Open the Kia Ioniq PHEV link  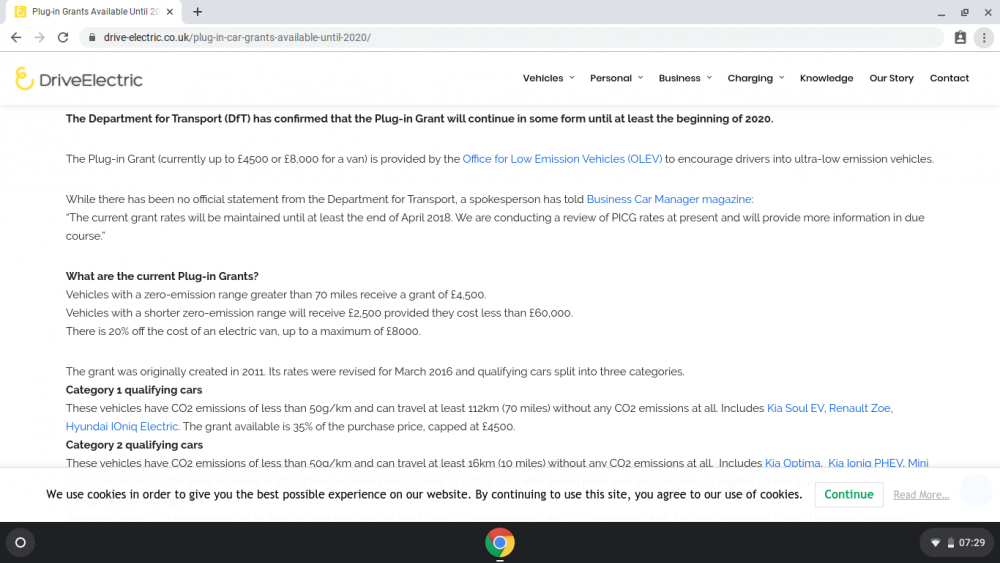point(865,464)
